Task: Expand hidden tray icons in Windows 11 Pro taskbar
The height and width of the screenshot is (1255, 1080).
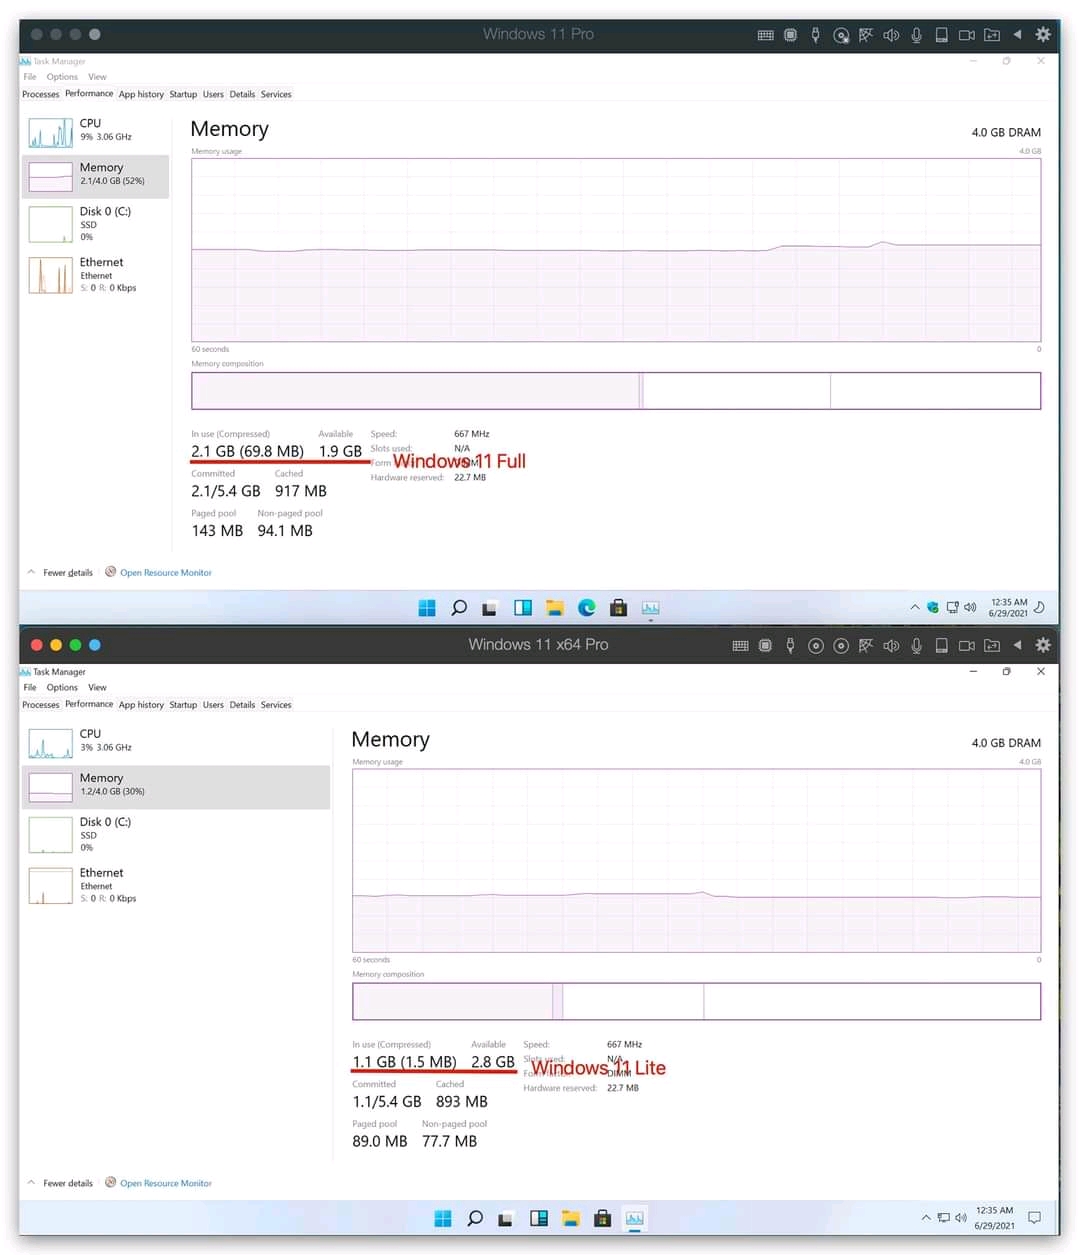Action: tap(914, 607)
